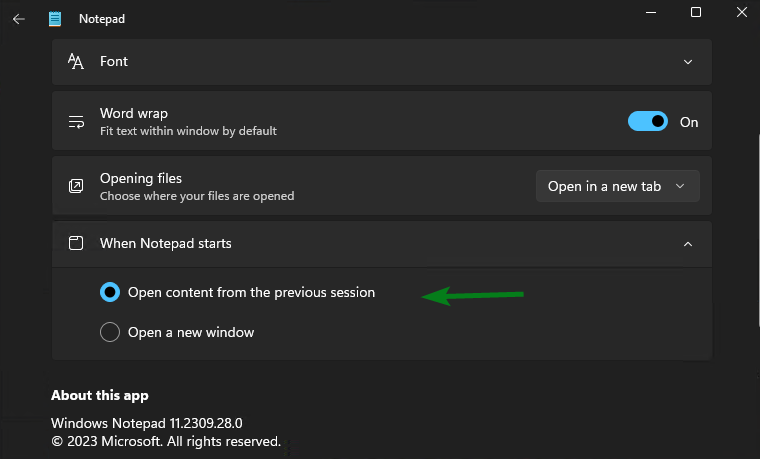Click the Font row label
The width and height of the screenshot is (760, 459).
(114, 62)
